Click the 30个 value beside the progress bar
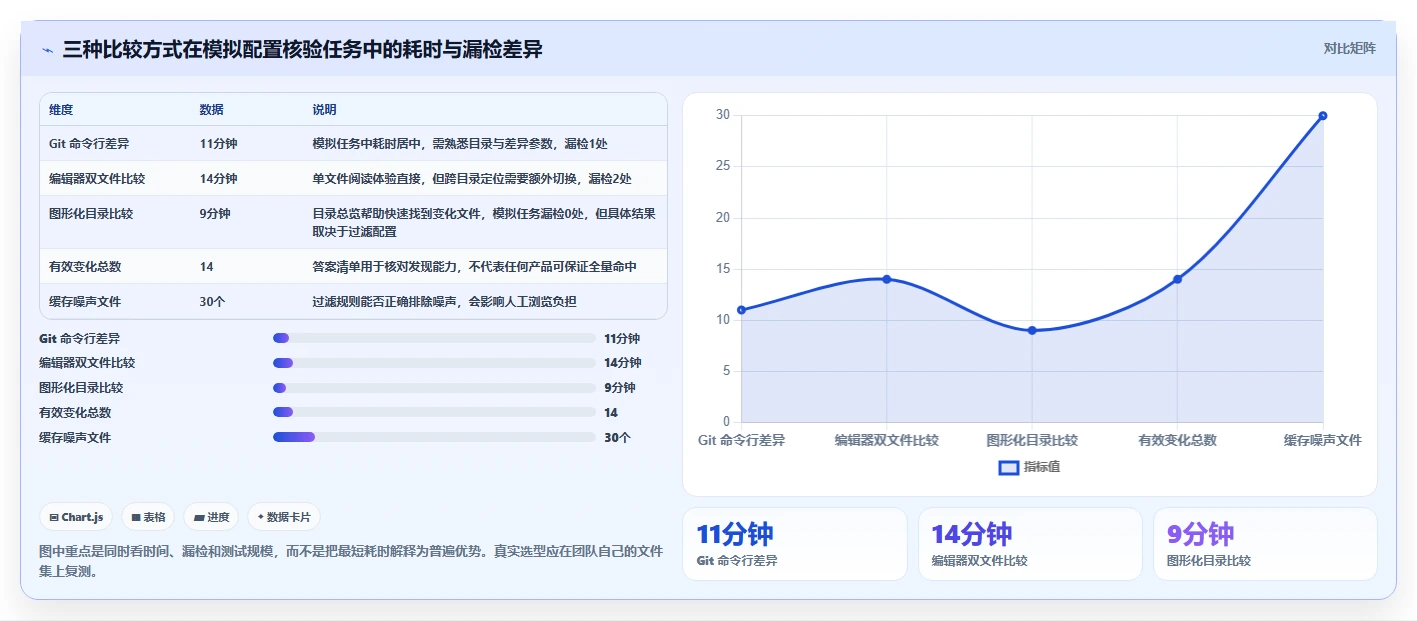 coord(617,437)
